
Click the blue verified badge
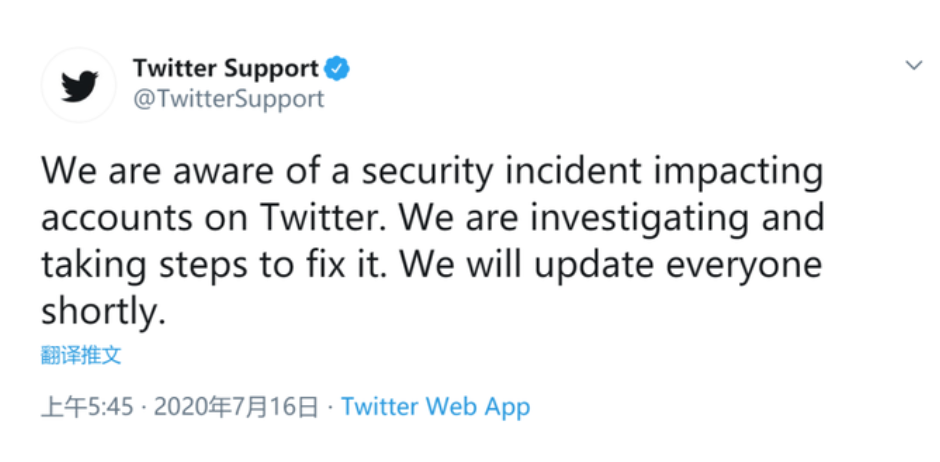(337, 68)
